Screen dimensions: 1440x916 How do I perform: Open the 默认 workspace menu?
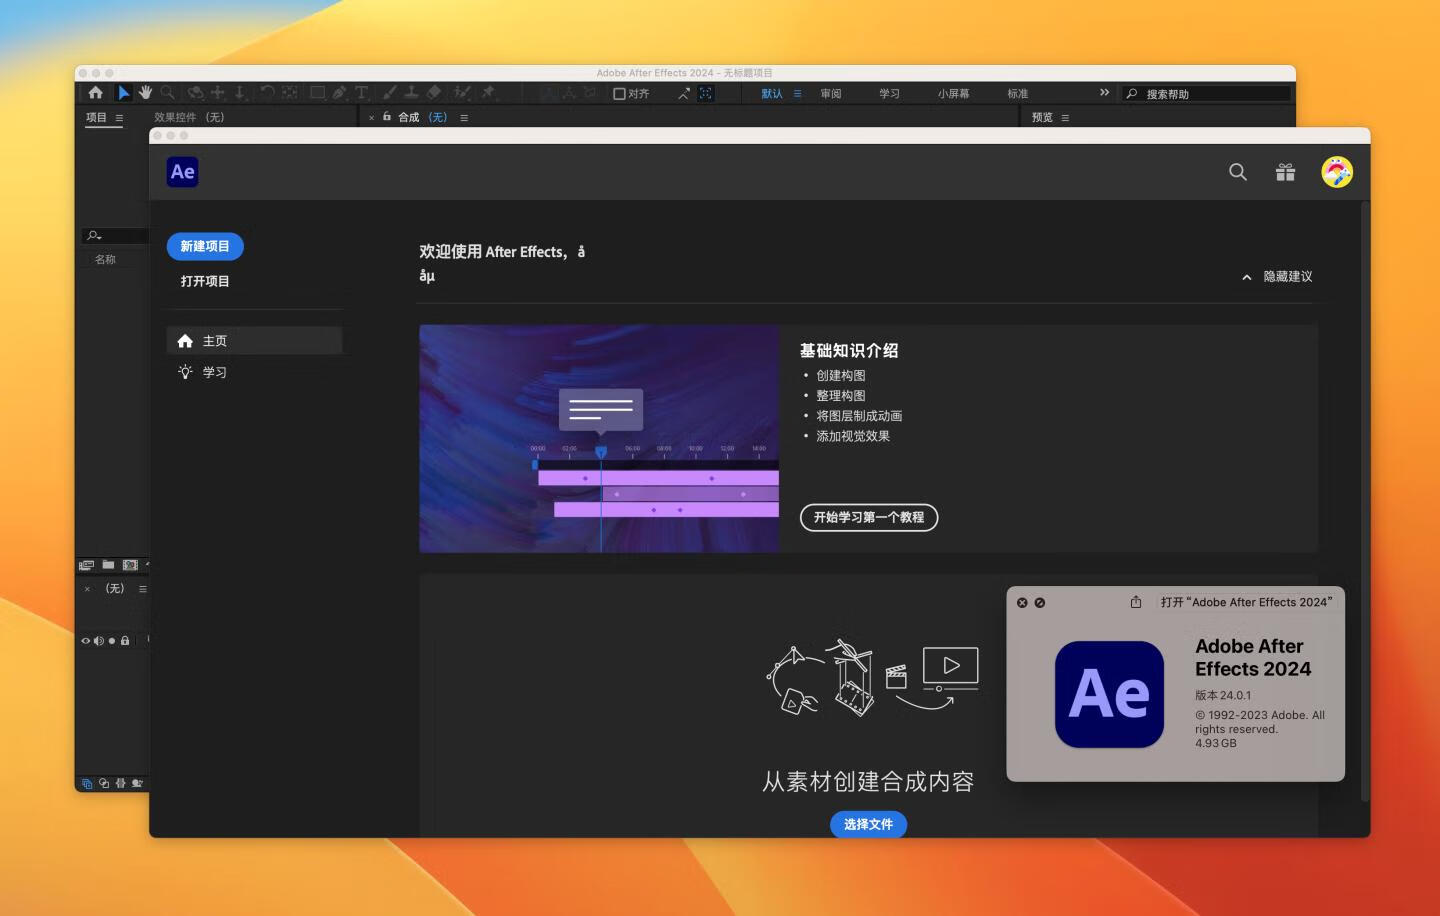(x=797, y=94)
